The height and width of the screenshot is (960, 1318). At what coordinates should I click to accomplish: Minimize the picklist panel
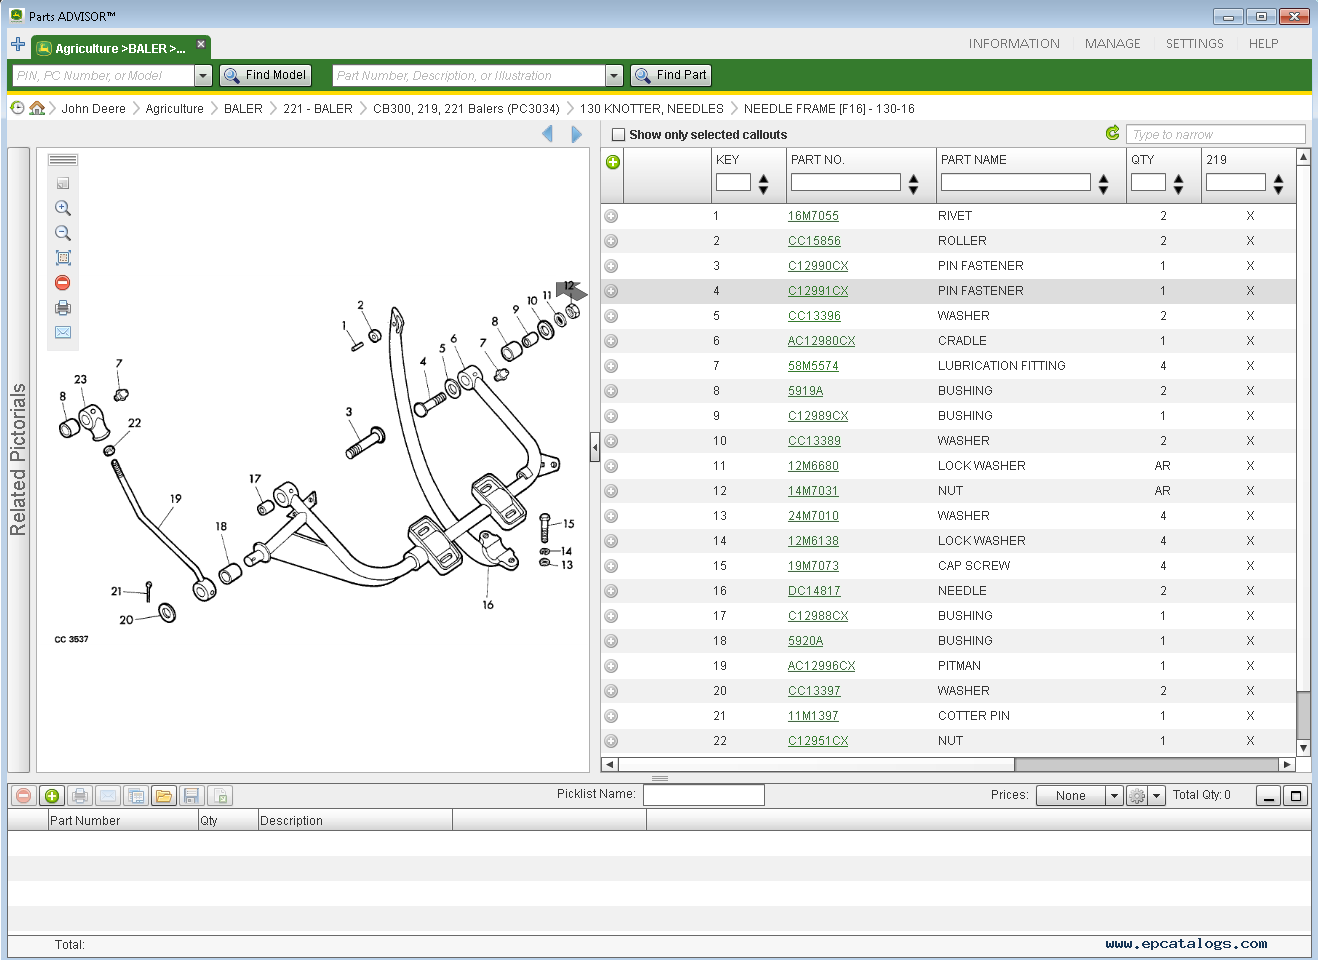coord(1269,796)
